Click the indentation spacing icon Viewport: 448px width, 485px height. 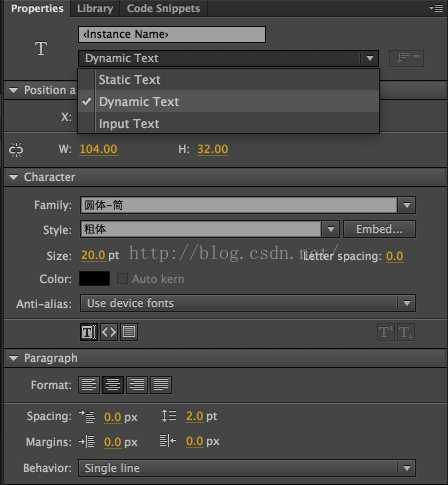click(x=87, y=416)
